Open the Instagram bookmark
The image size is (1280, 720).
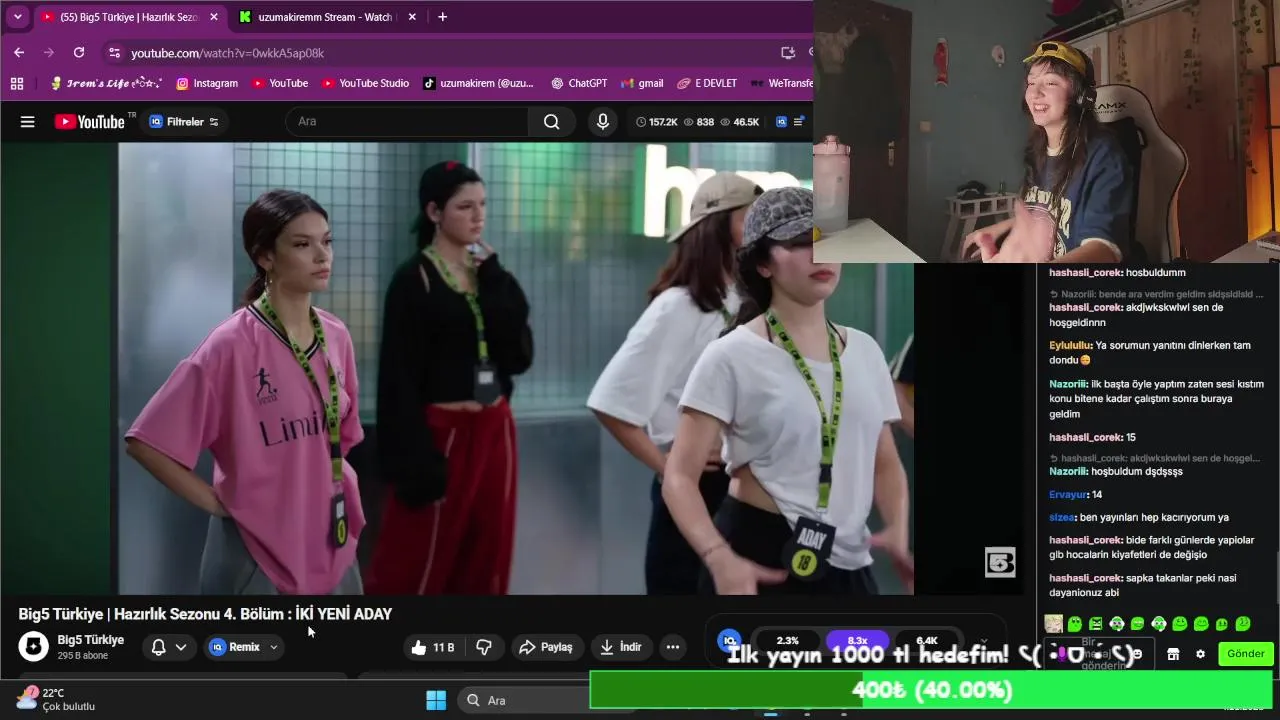tap(207, 83)
